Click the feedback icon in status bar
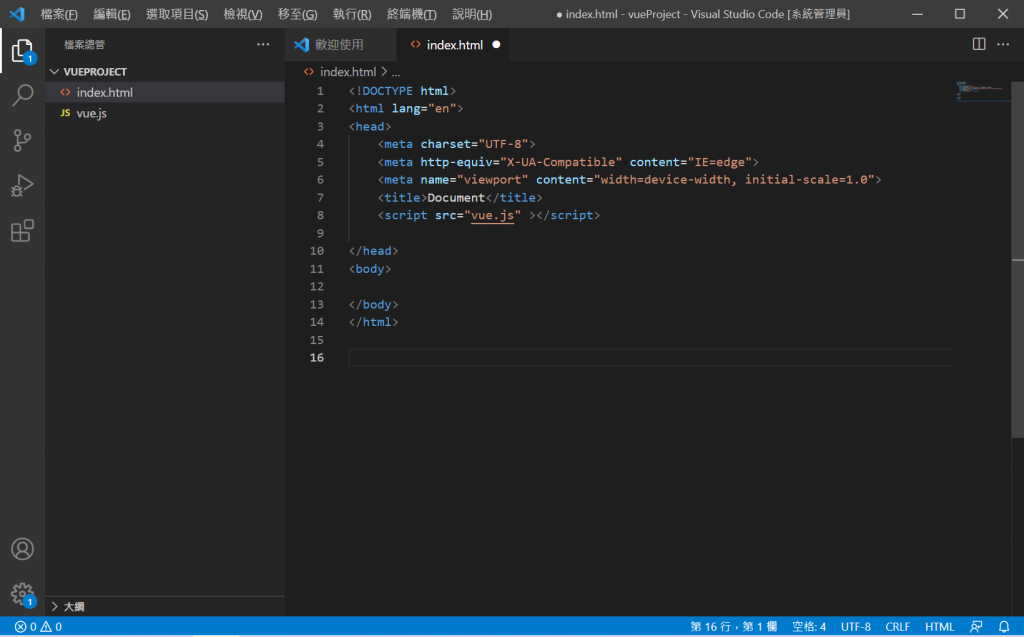The width and height of the screenshot is (1024, 637). pos(976,627)
